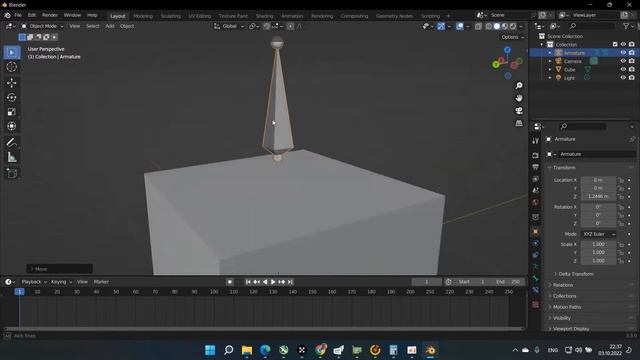Play the animation in reverse

(265, 282)
